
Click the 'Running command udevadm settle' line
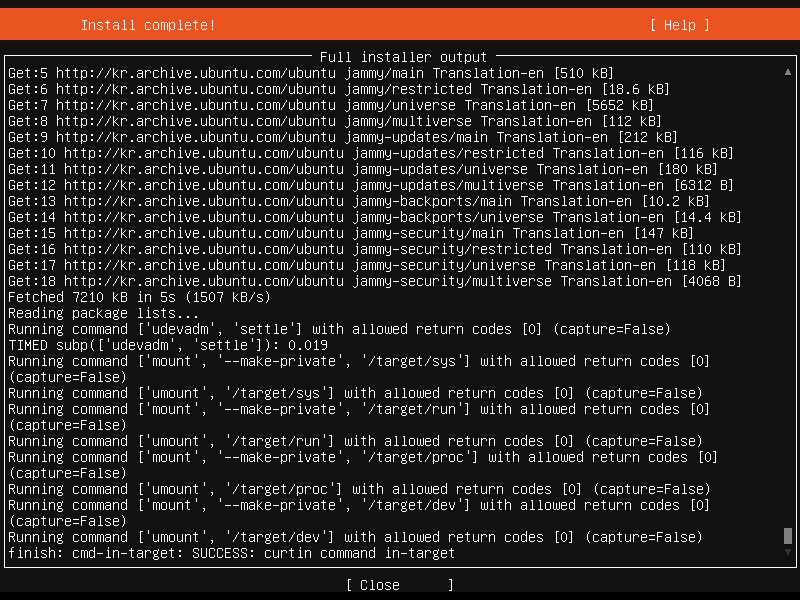(x=339, y=329)
